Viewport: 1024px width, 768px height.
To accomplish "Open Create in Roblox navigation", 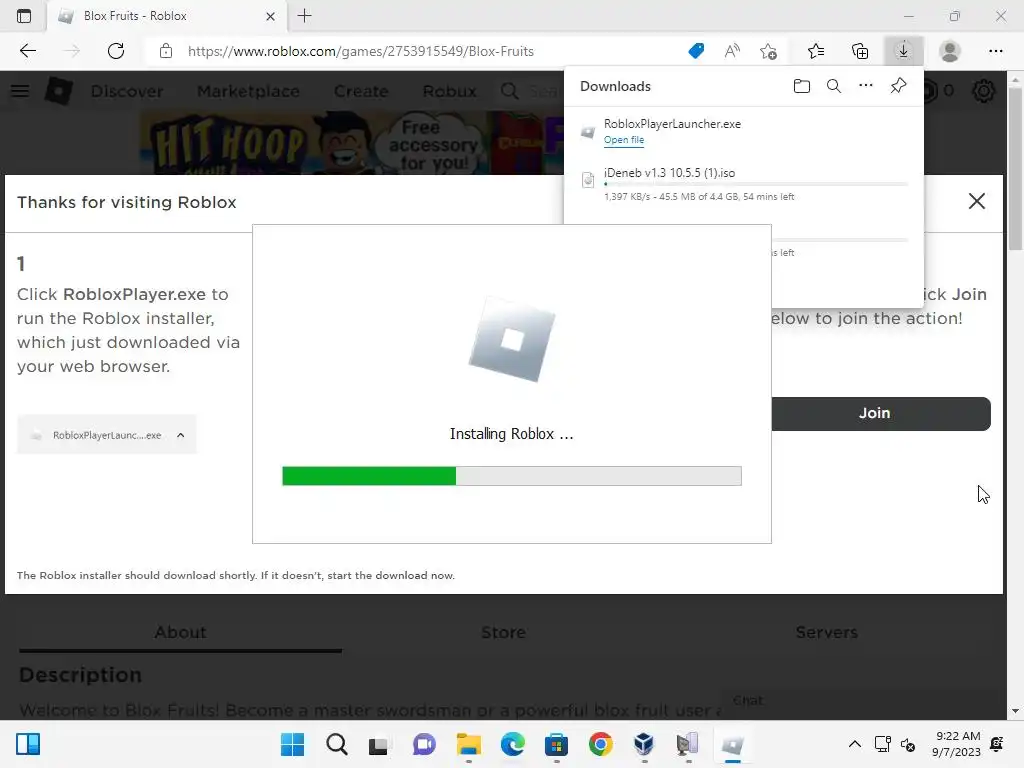I will (x=360, y=91).
